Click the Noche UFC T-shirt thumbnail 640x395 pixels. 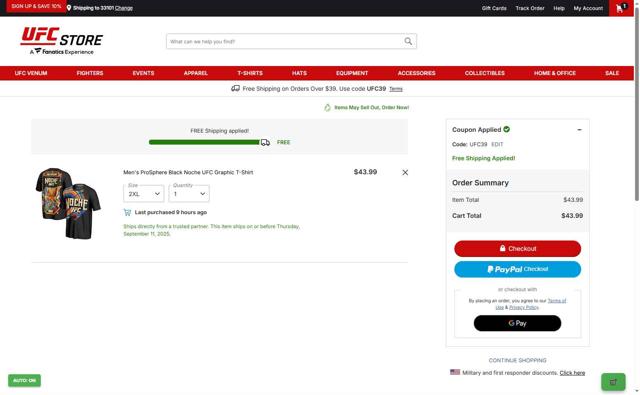[68, 203]
